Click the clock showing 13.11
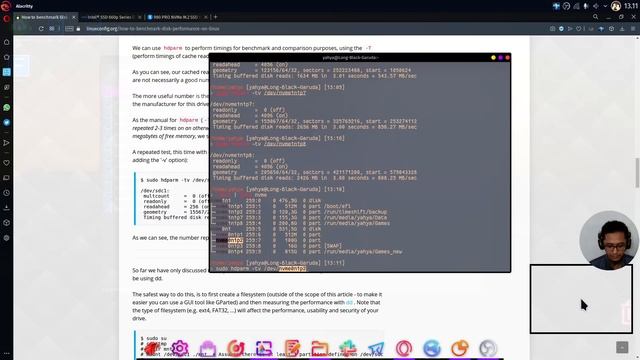640x360 pixels. (631, 6)
